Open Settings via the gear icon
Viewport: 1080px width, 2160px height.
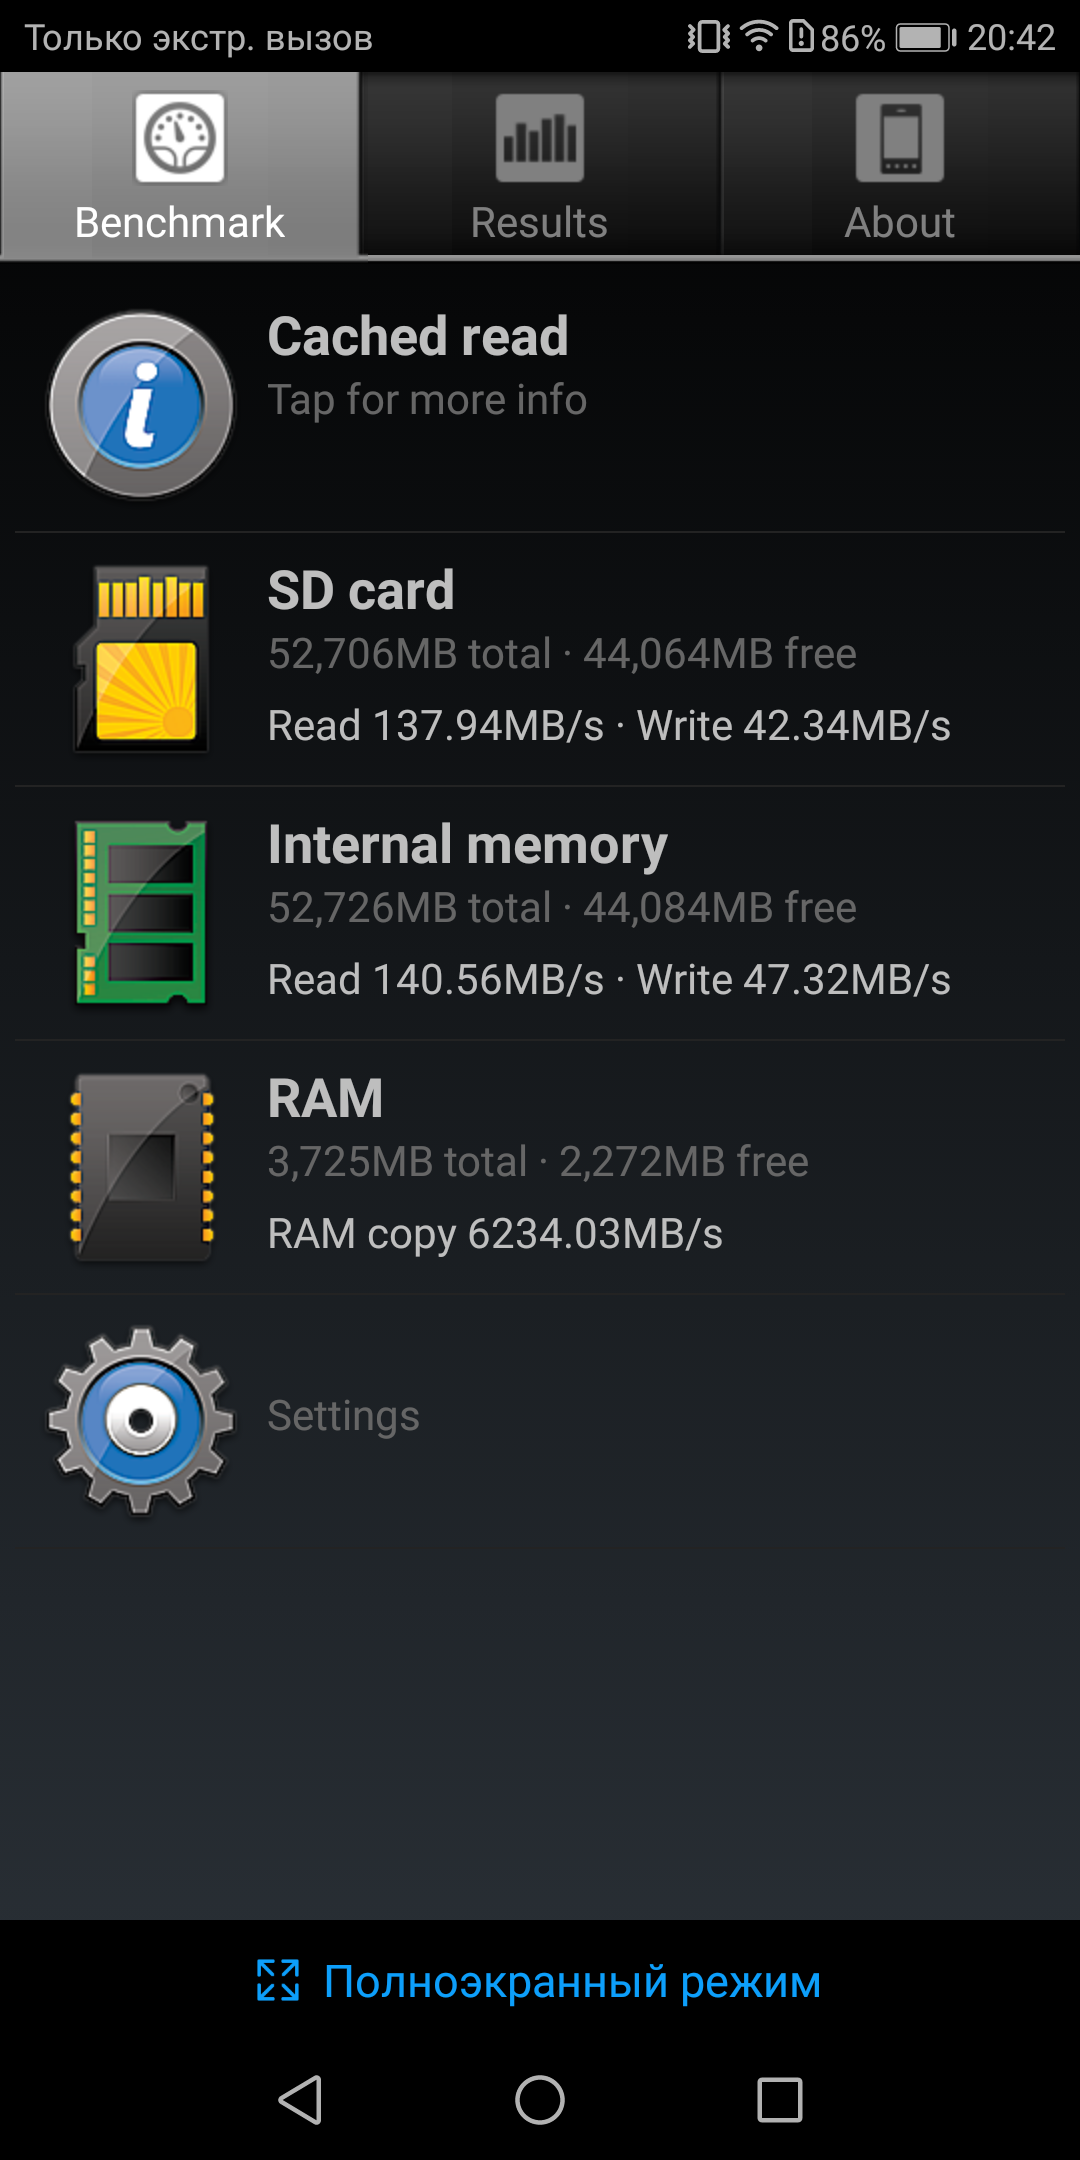pyautogui.click(x=141, y=1420)
